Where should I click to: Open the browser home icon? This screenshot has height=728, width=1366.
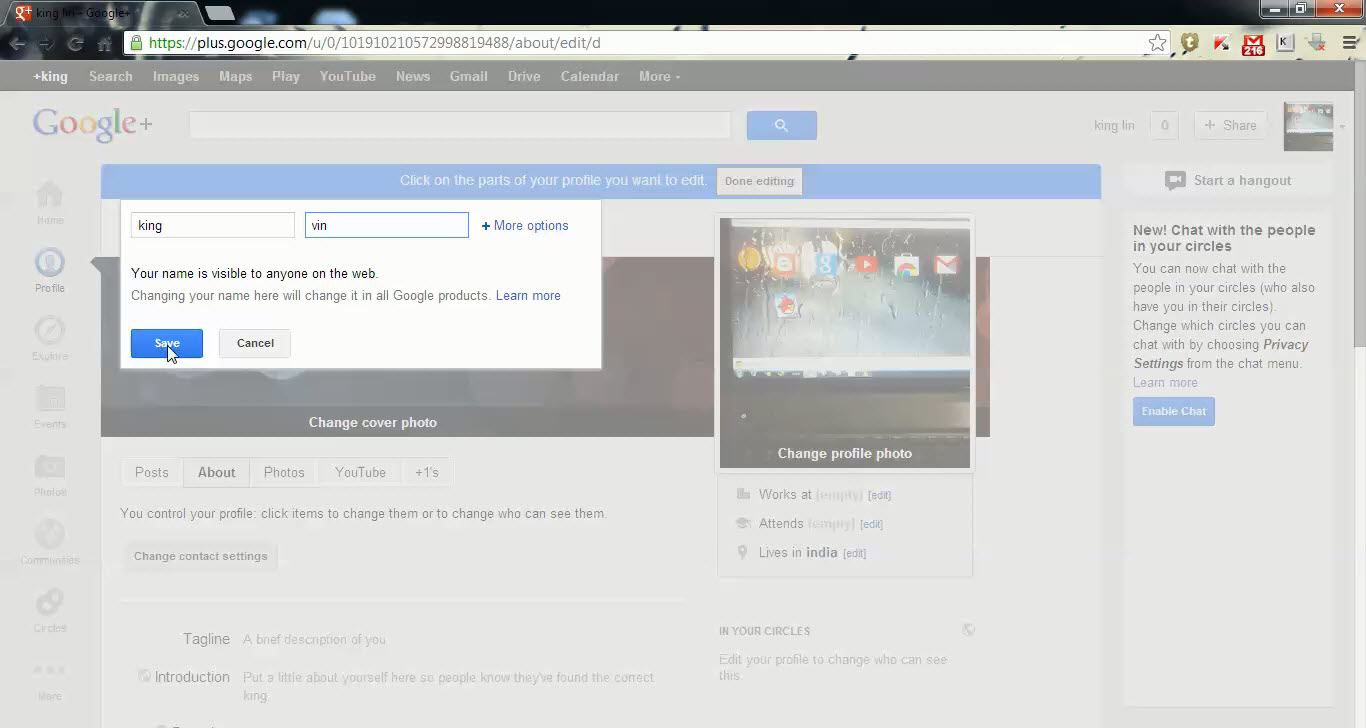(x=104, y=43)
